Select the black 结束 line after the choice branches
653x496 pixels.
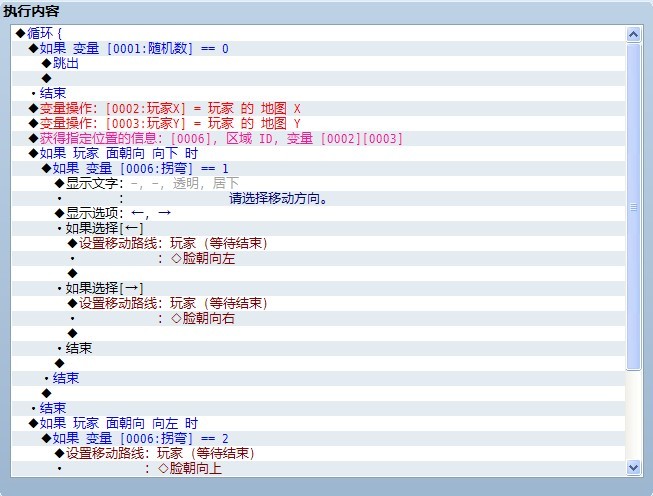pyautogui.click(x=319, y=348)
